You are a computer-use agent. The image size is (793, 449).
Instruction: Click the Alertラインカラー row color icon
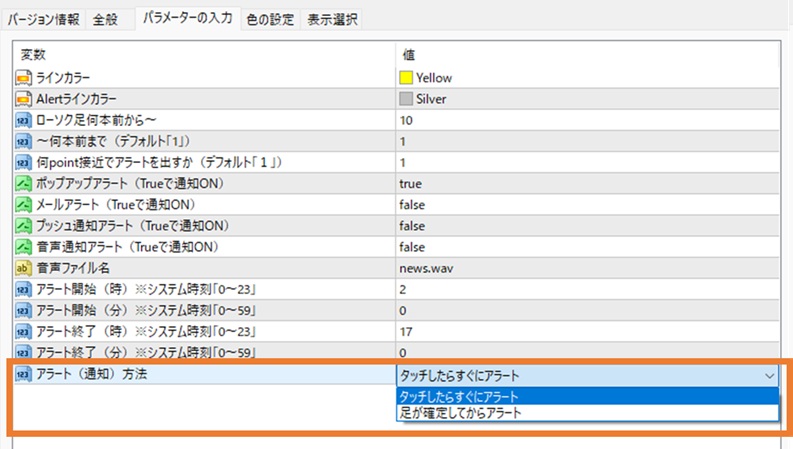[23, 99]
